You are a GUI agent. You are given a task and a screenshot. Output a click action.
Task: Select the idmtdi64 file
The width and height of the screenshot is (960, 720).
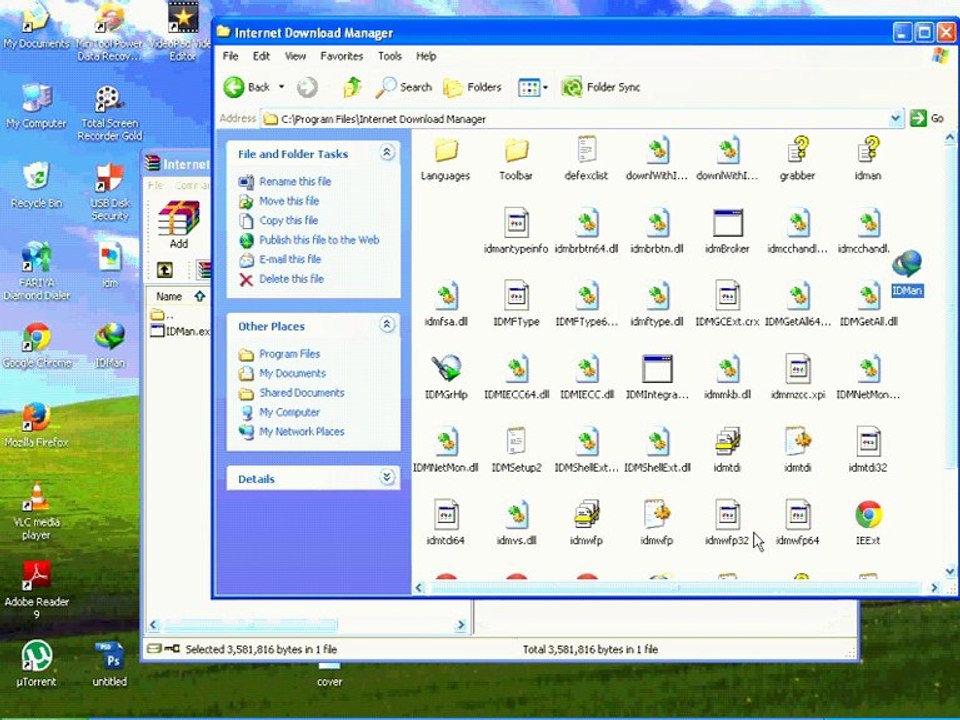click(x=446, y=523)
